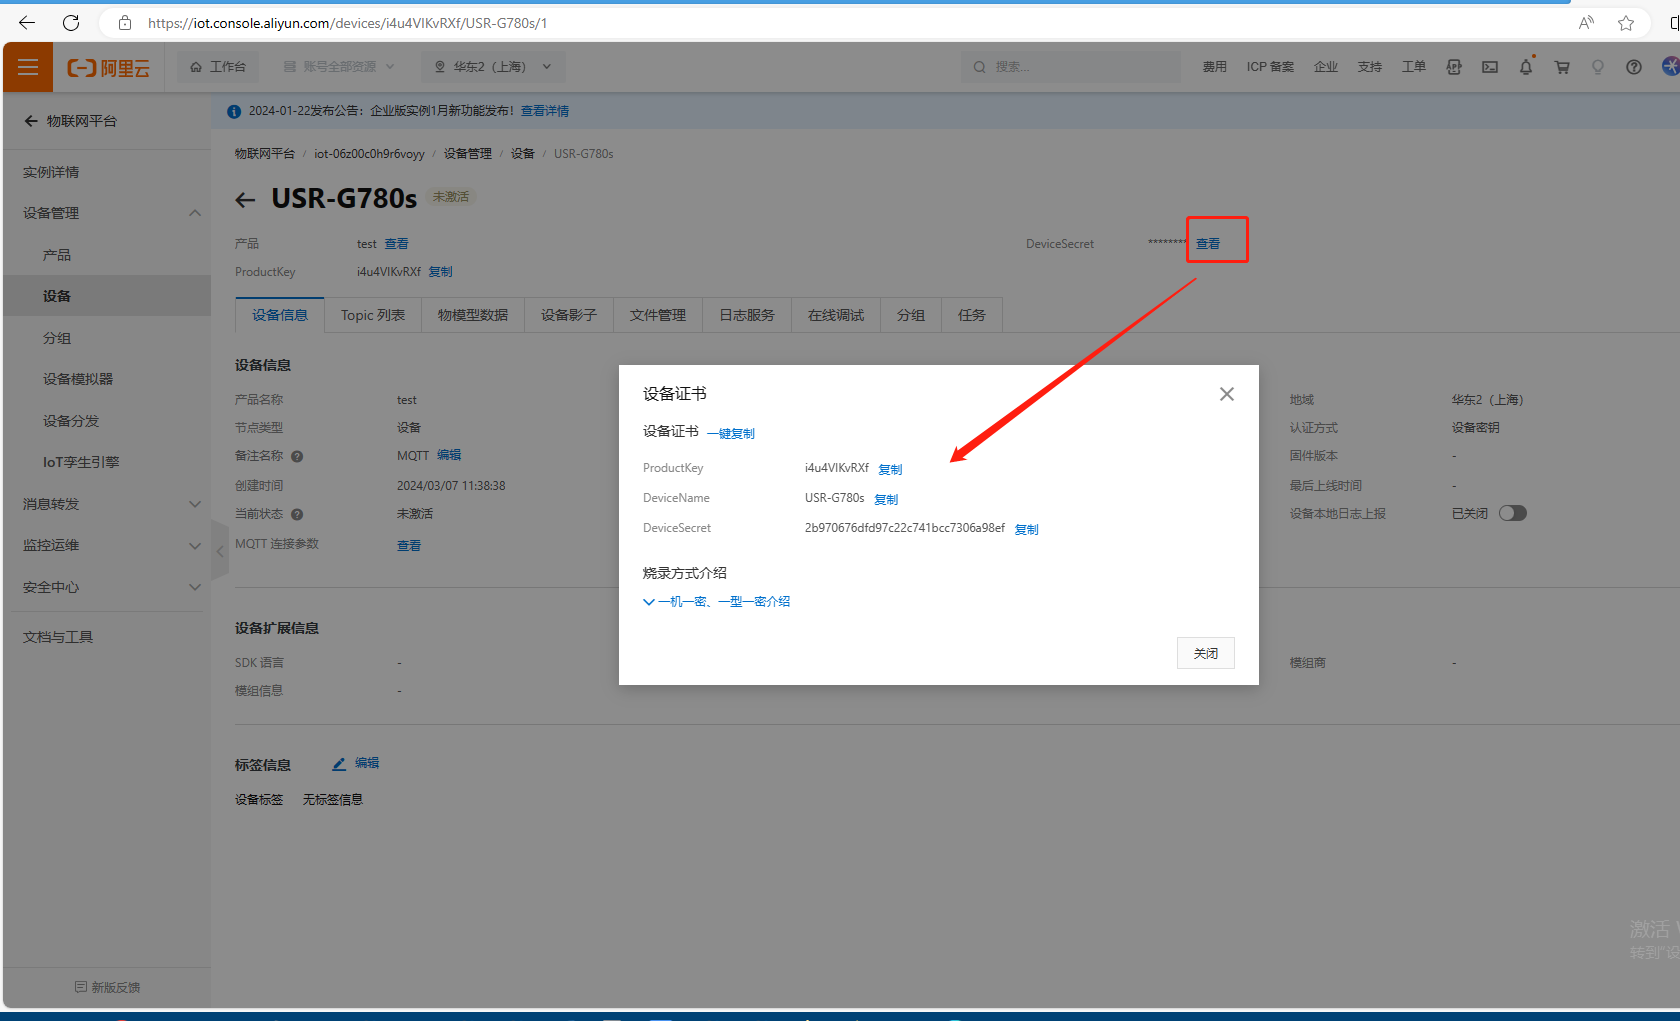Click the browser refresh button

(71, 22)
